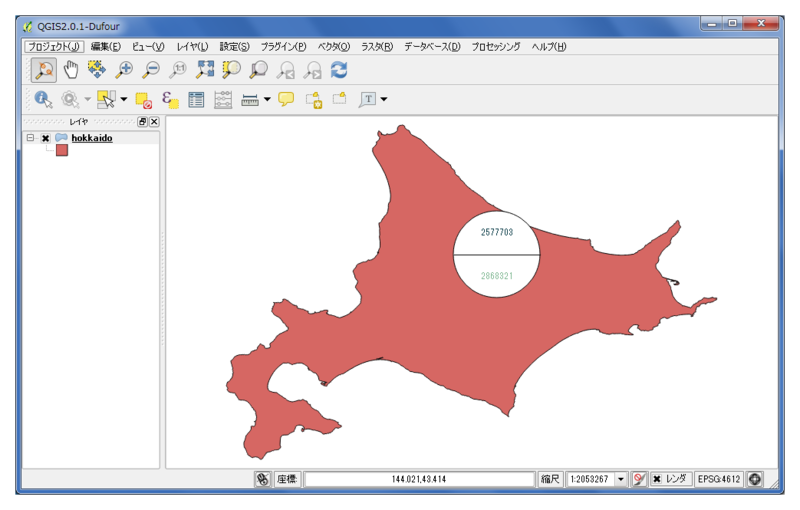Click the toggle extents and mouse position icon
The width and height of the screenshot is (800, 510).
coord(262,479)
